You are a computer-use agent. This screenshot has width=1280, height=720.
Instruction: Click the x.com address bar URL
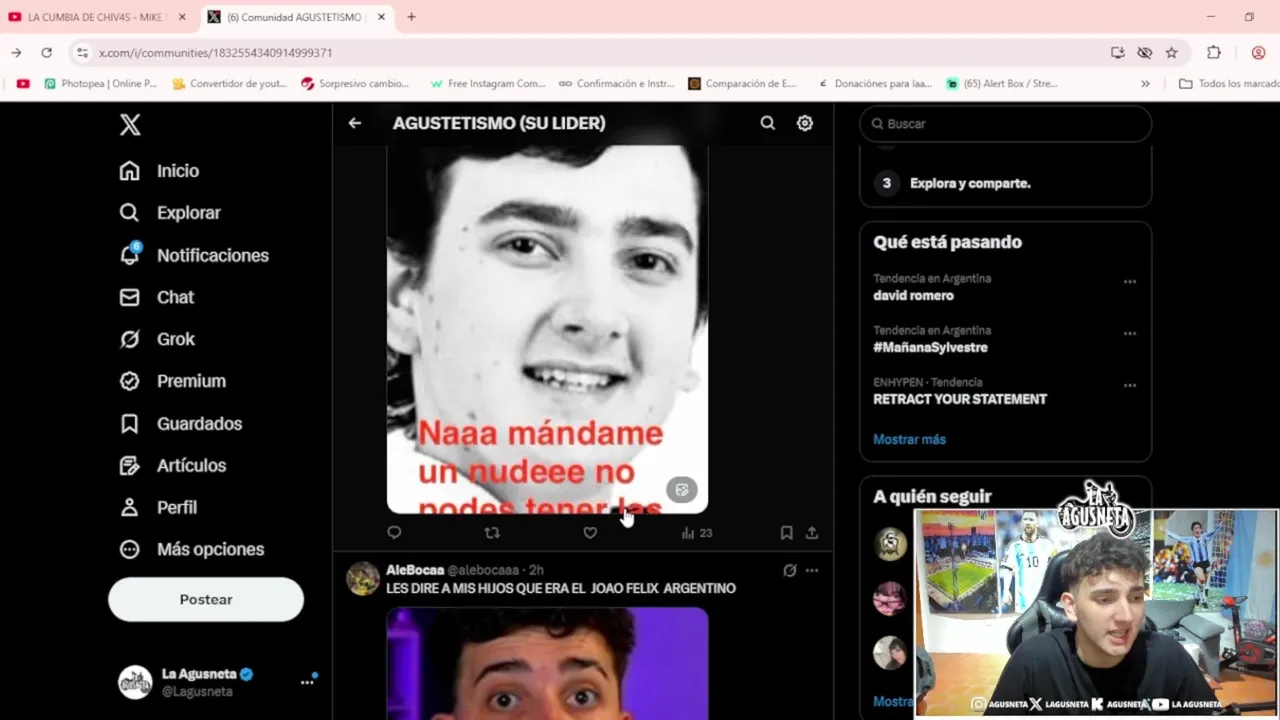(215, 53)
